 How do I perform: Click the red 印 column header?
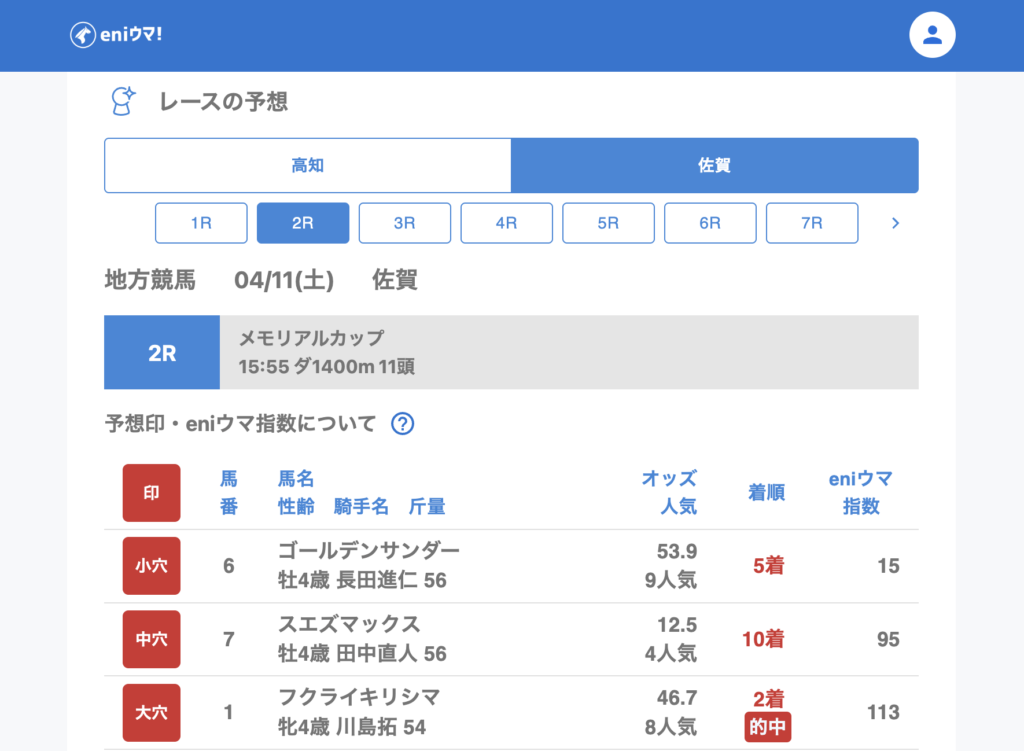point(151,493)
